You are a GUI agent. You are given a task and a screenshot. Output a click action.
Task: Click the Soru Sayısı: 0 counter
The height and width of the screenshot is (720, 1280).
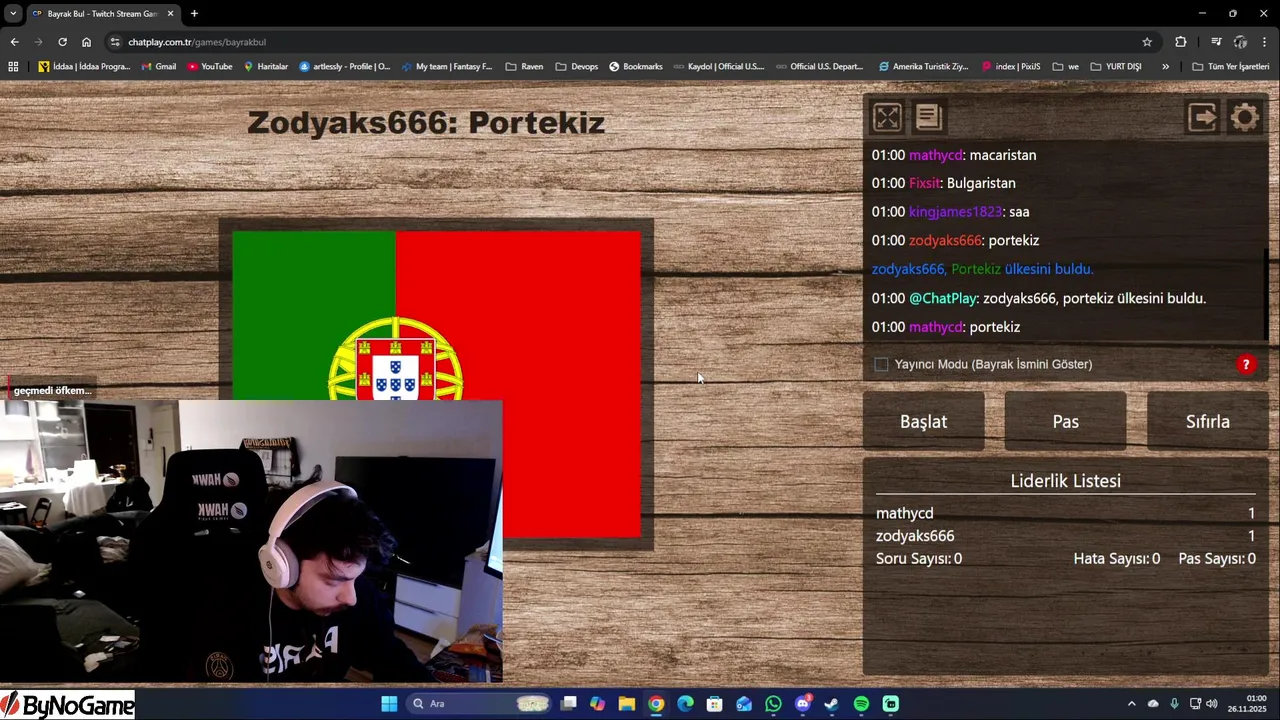click(x=919, y=558)
